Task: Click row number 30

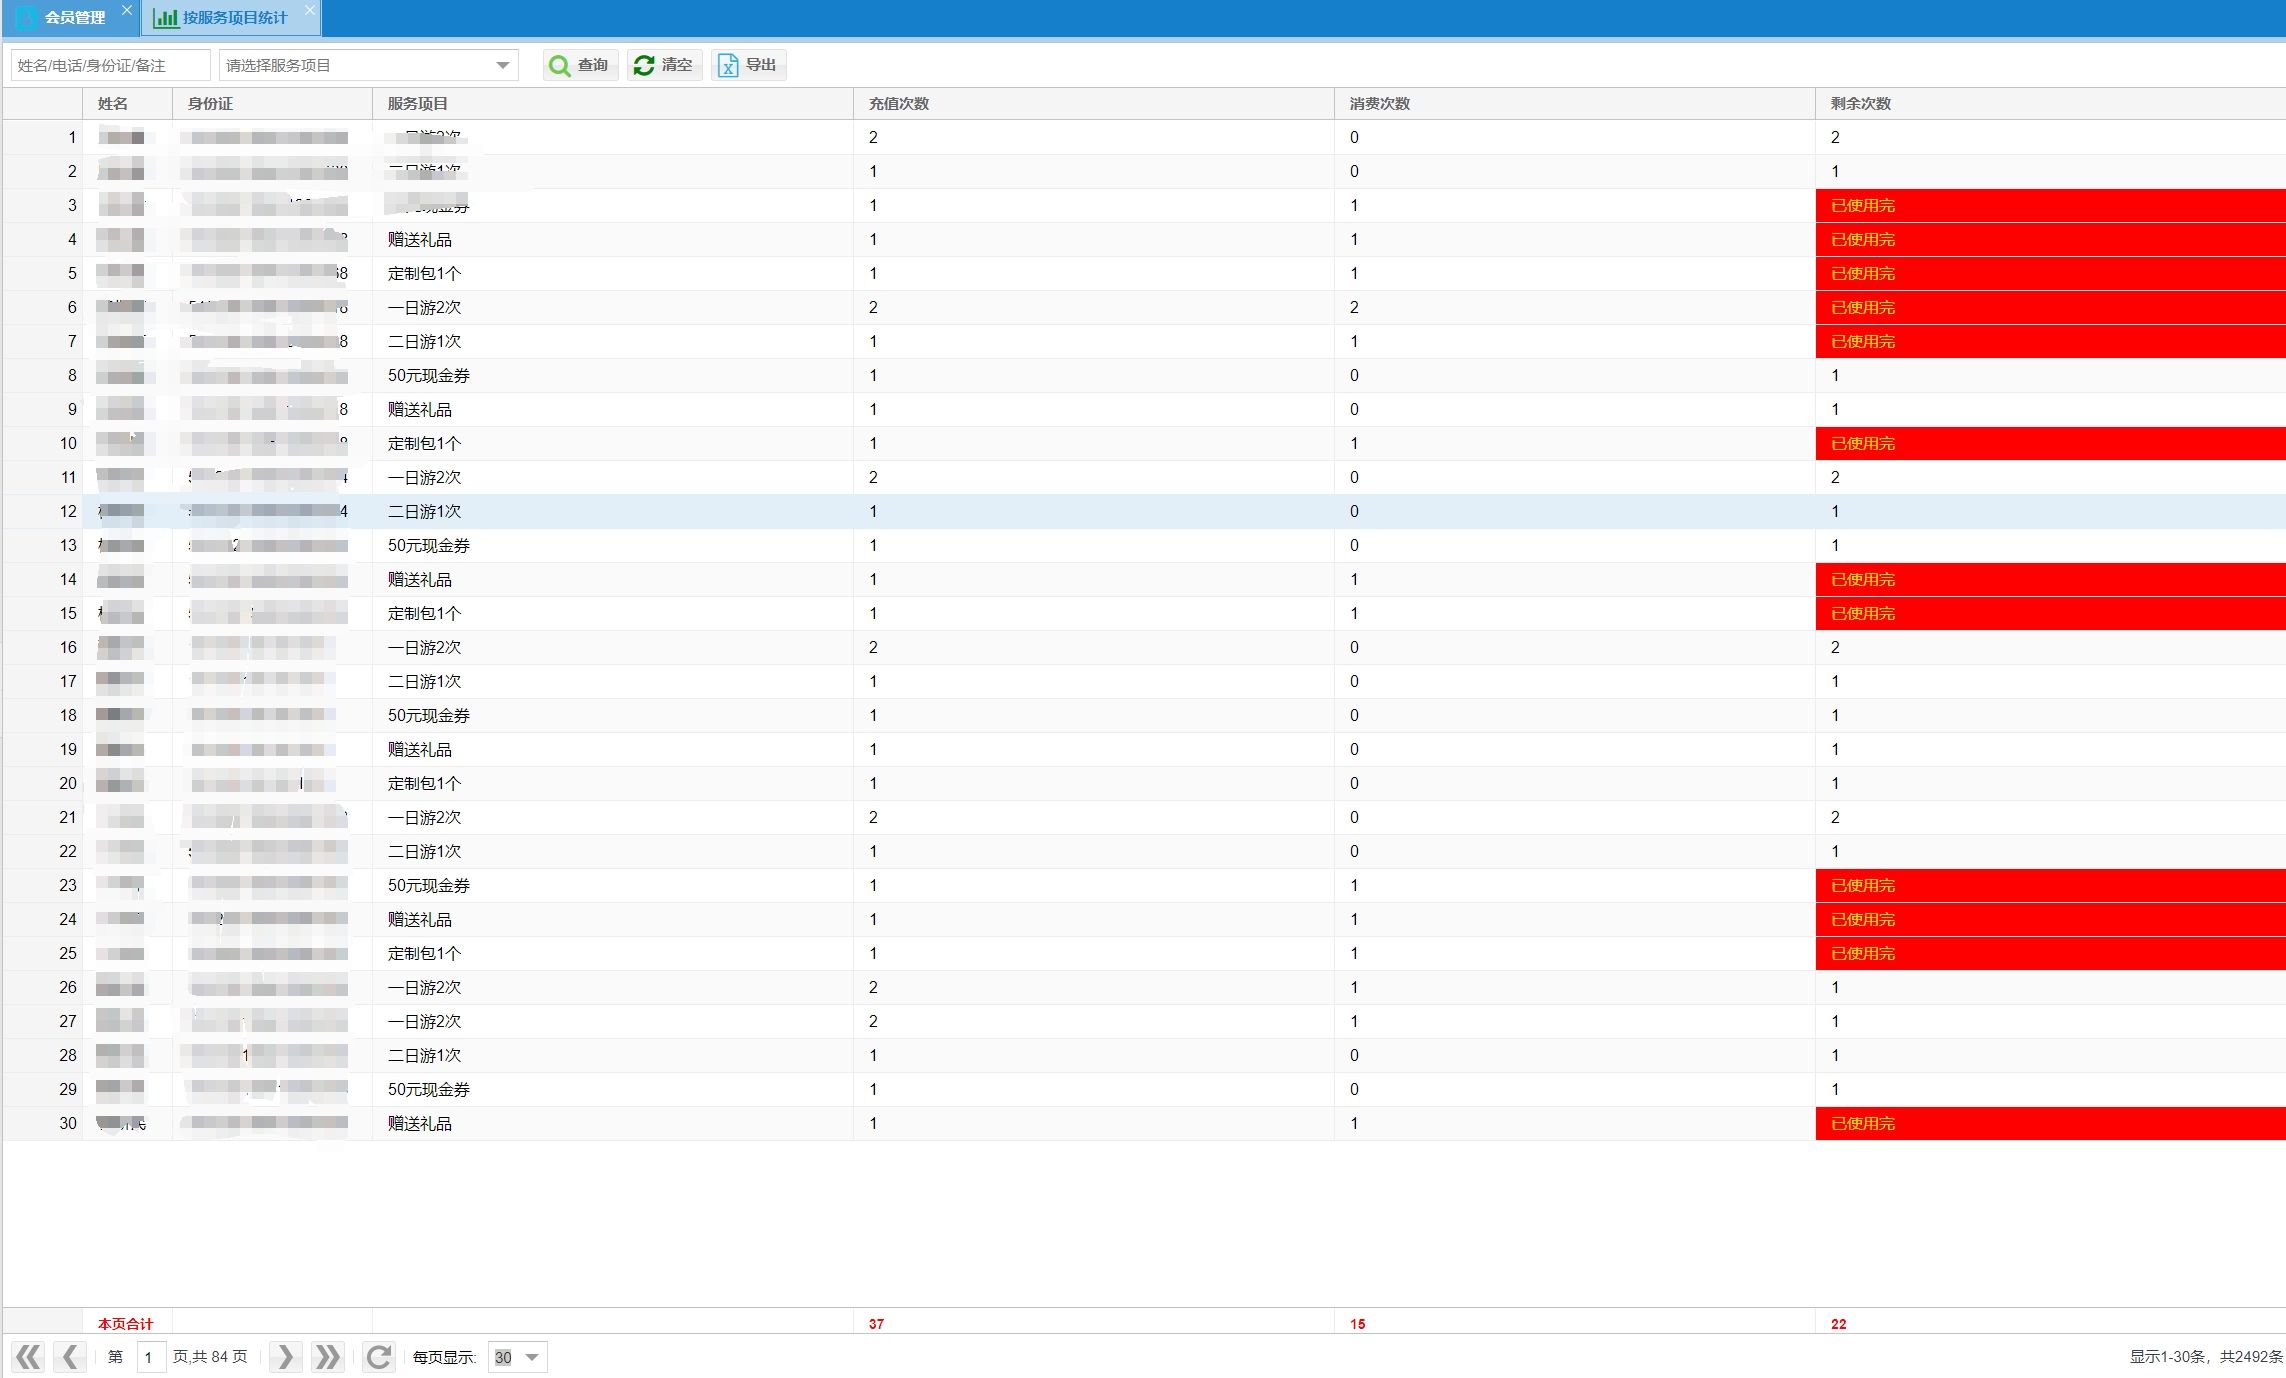Action: point(68,1124)
